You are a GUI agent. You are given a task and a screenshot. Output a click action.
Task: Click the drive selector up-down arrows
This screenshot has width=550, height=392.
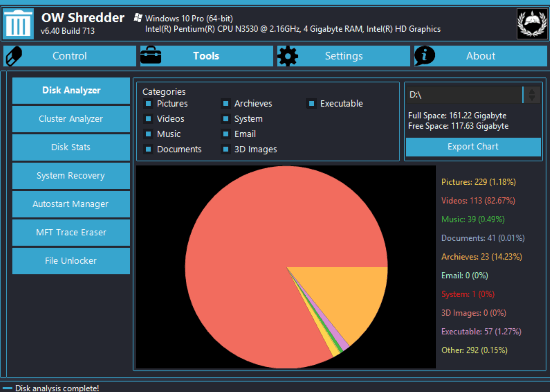pyautogui.click(x=532, y=95)
